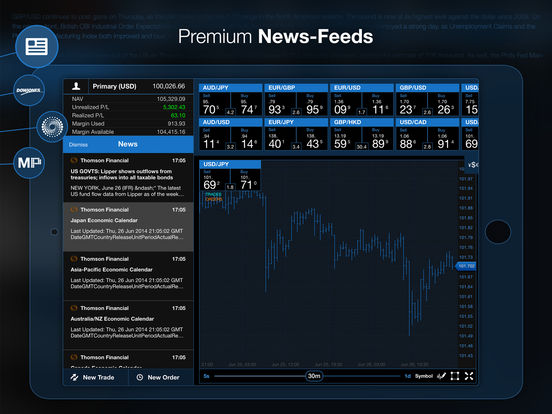Image resolution: width=552 pixels, height=414 pixels.
Task: Open the Symbol selector on the chart
Action: 424,376
